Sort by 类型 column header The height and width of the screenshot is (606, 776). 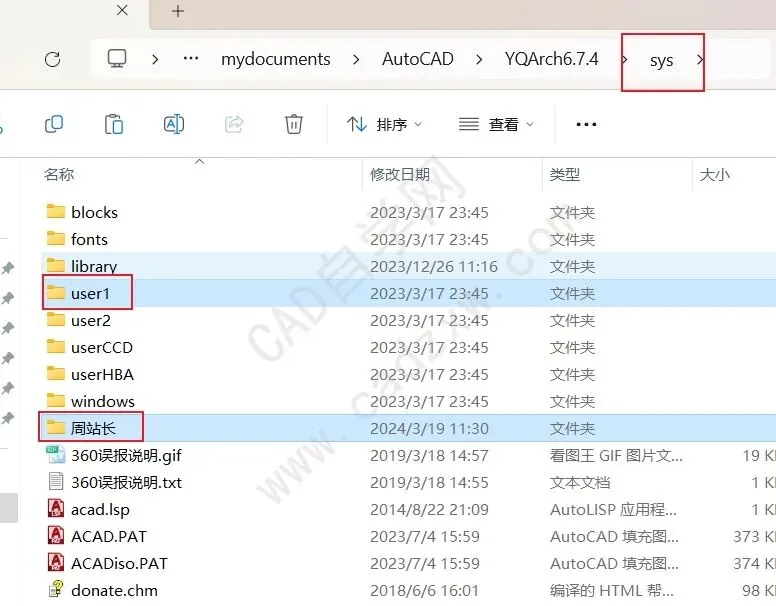click(565, 174)
